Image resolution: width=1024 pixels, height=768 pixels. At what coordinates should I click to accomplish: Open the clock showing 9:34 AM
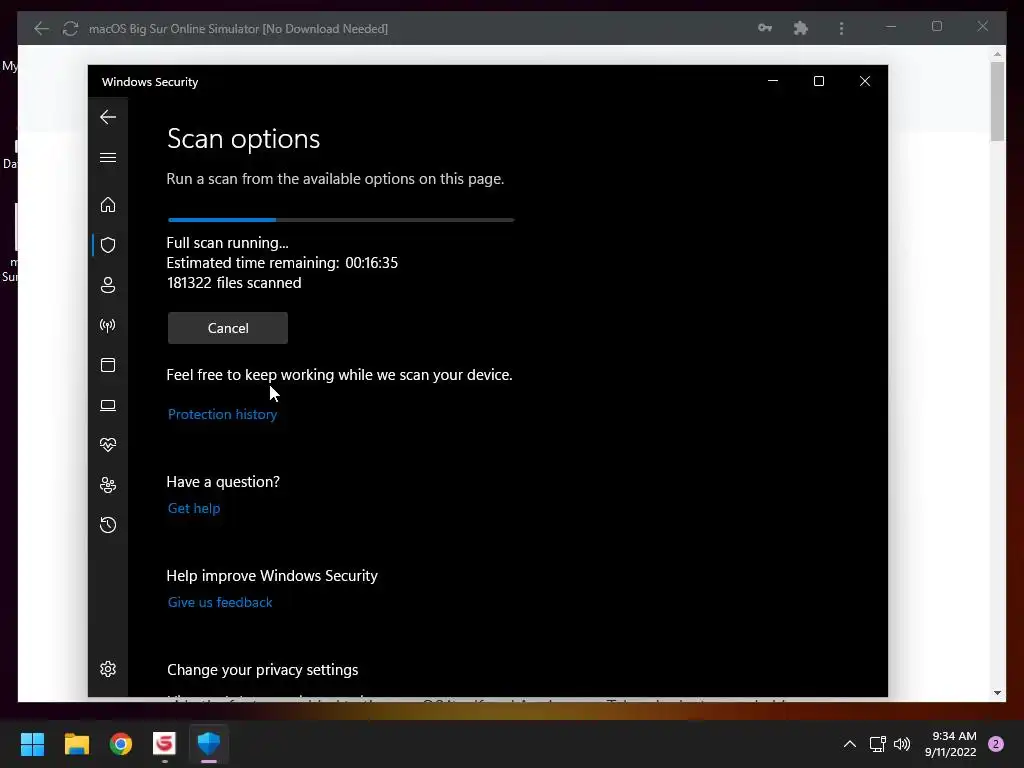951,744
